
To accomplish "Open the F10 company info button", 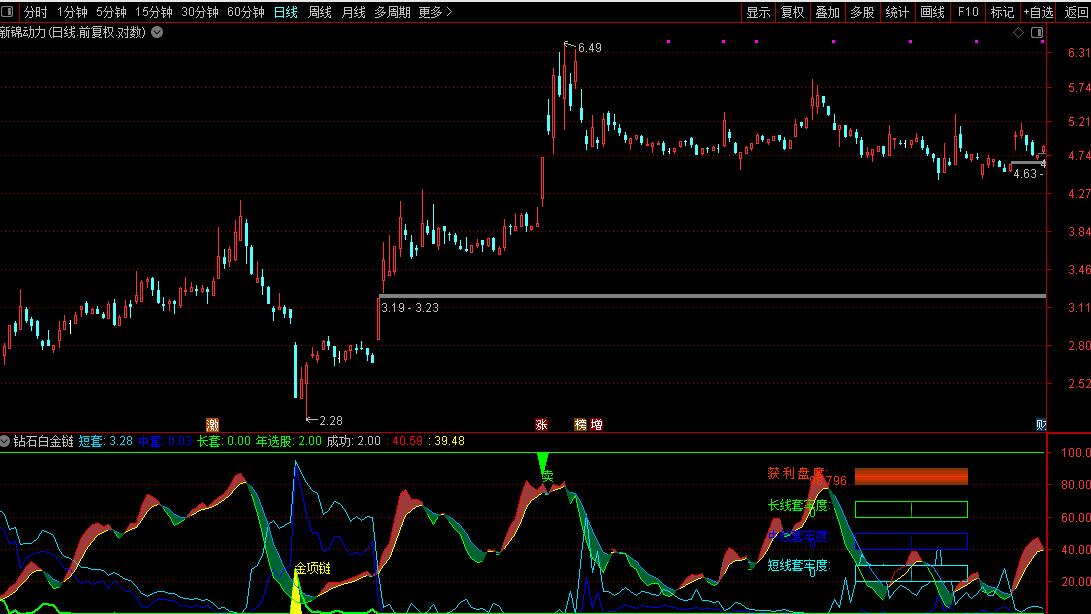I will coord(968,12).
